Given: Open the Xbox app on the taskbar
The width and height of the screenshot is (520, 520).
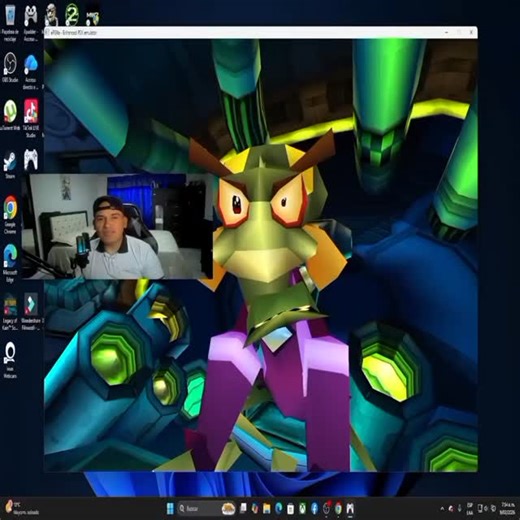Looking at the screenshot, I should (x=302, y=509).
